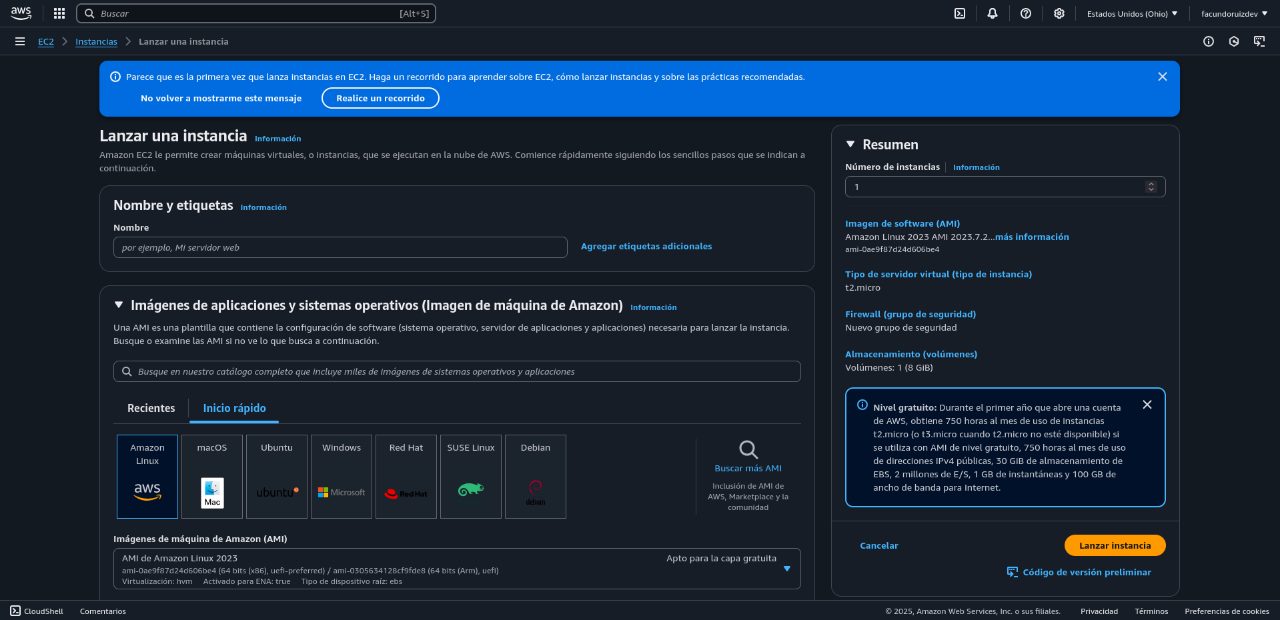Click the Buscar más AMI magnifier icon
The image size is (1280, 620).
[x=748, y=450]
